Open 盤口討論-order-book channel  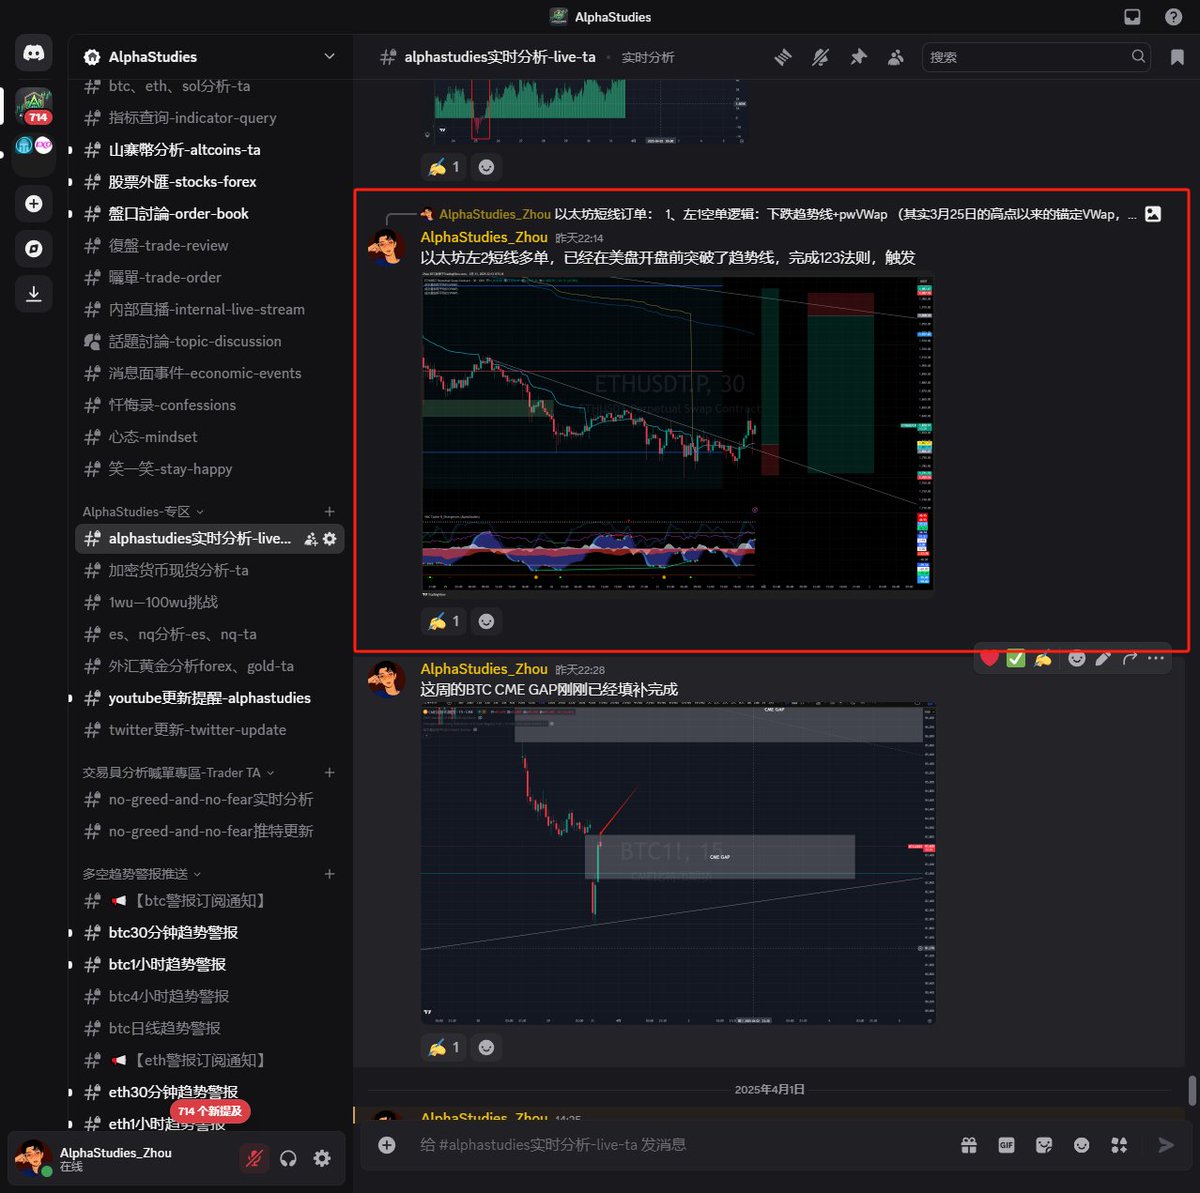(x=210, y=214)
